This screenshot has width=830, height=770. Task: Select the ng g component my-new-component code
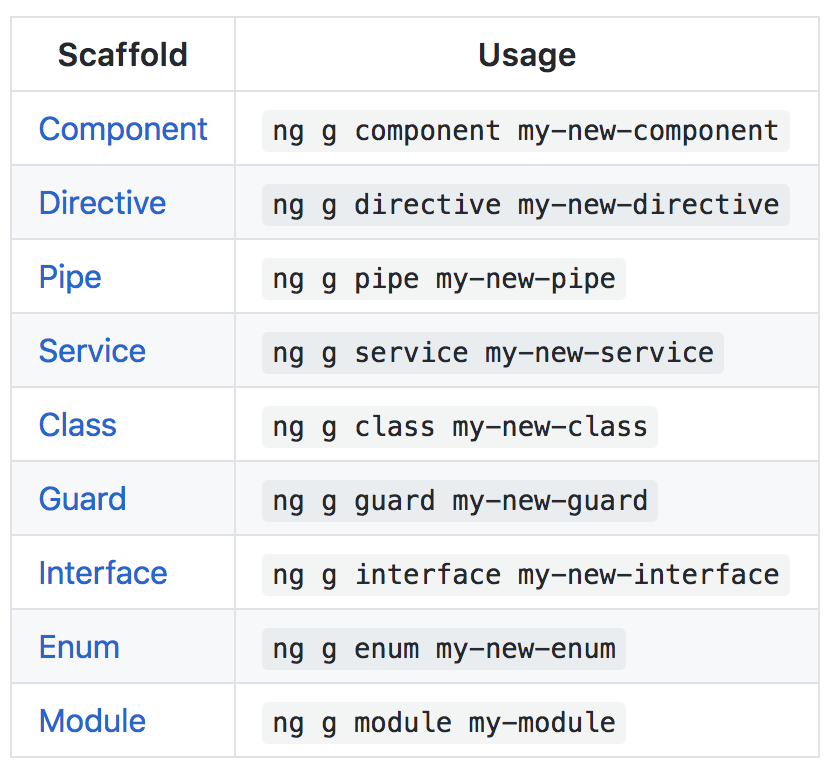(x=526, y=131)
